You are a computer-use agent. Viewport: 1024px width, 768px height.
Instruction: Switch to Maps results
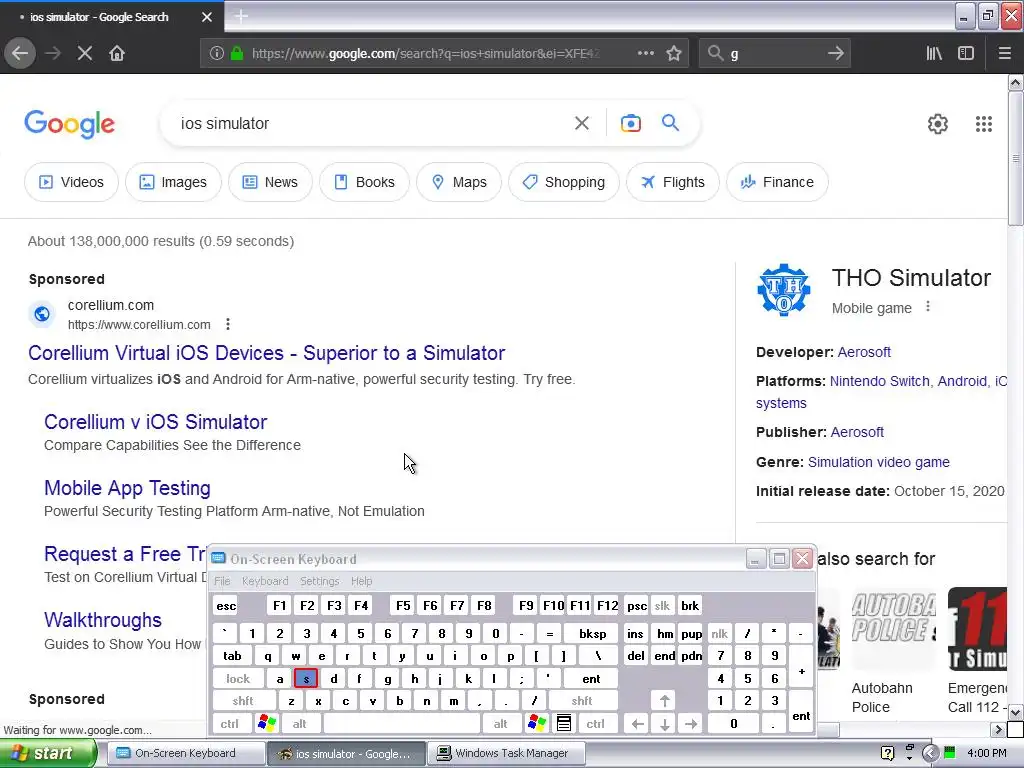459,182
